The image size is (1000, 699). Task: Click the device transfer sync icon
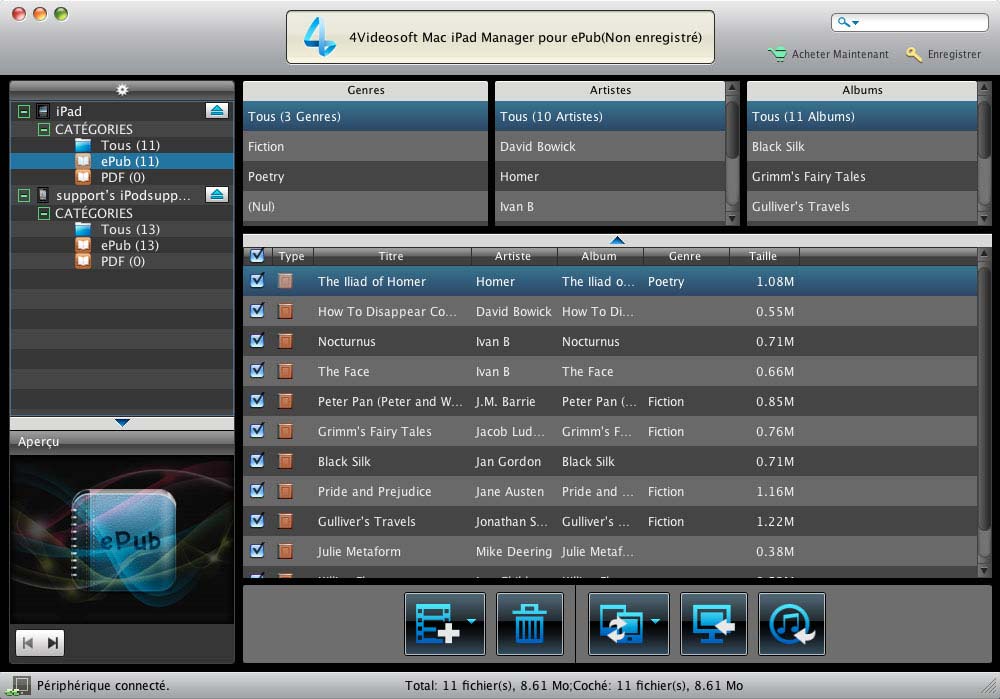pyautogui.click(x=622, y=624)
